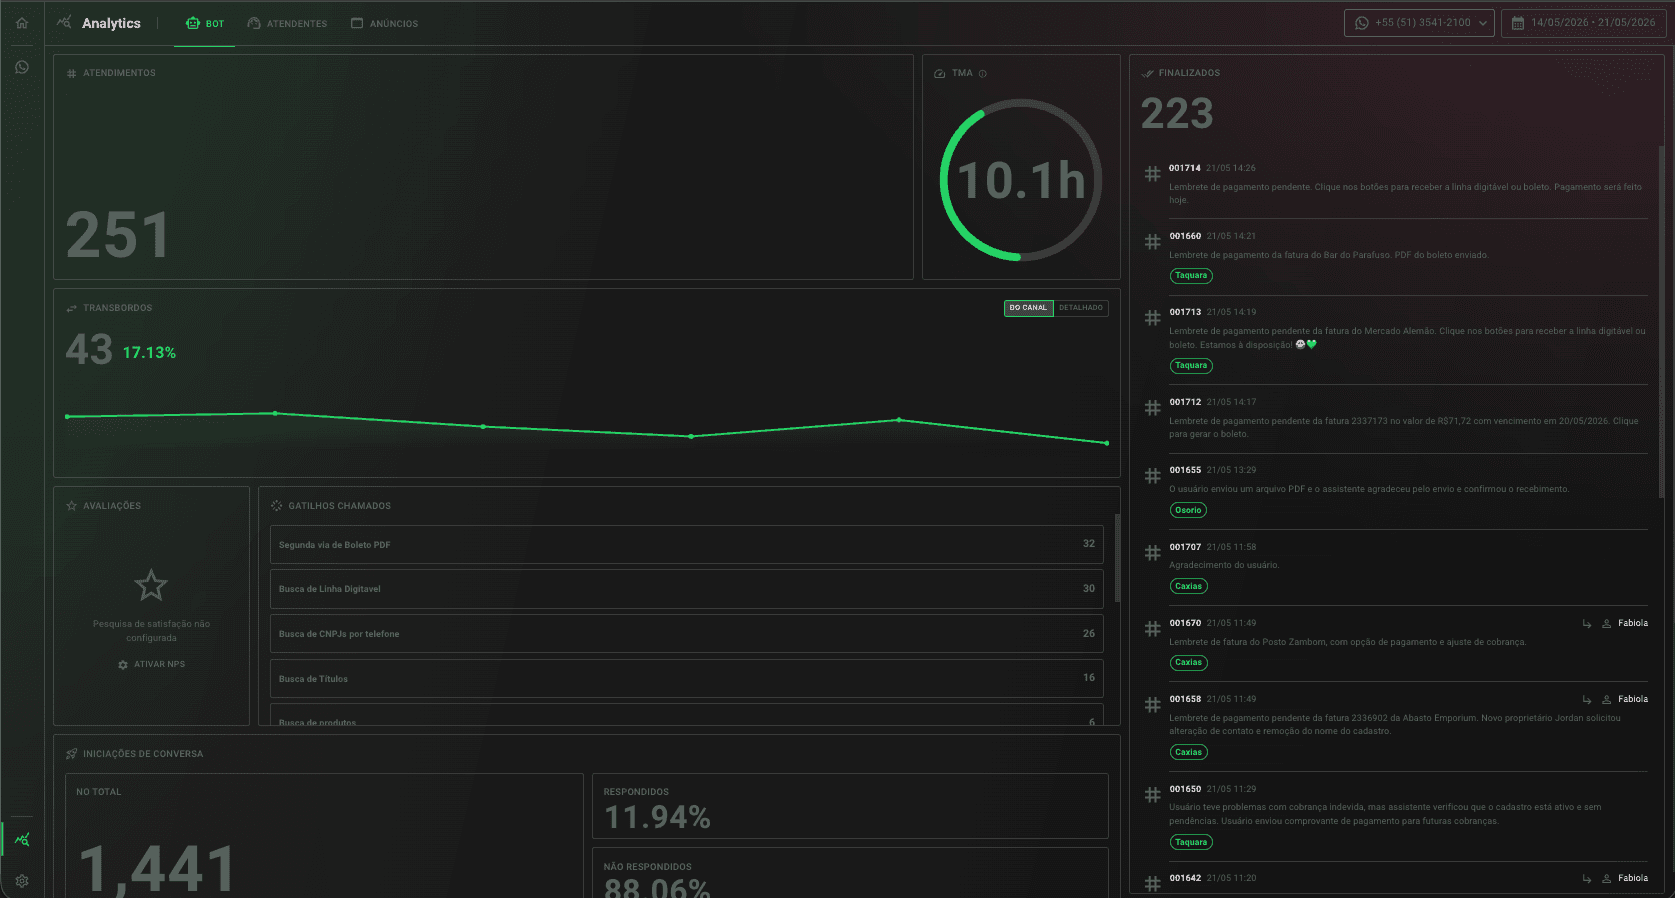
Task: Click the Osorio tag on ticket 001655
Action: pyautogui.click(x=1188, y=510)
